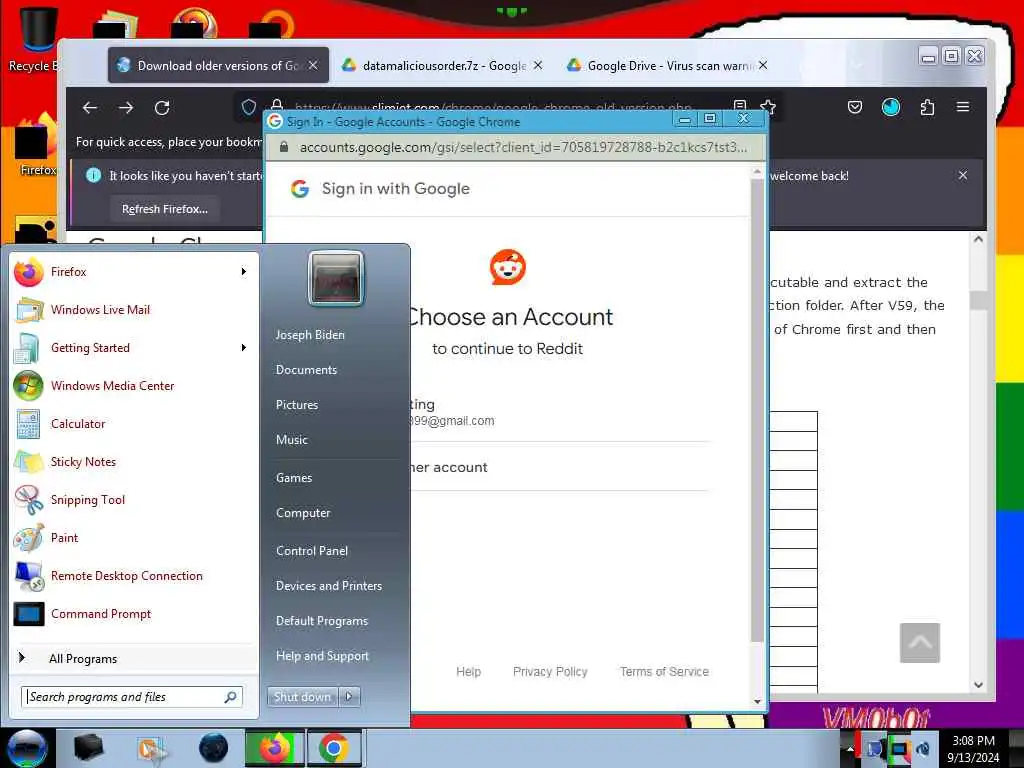Open Firefox extensions puzzle icon
Image resolution: width=1024 pixels, height=768 pixels.
[x=927, y=107]
